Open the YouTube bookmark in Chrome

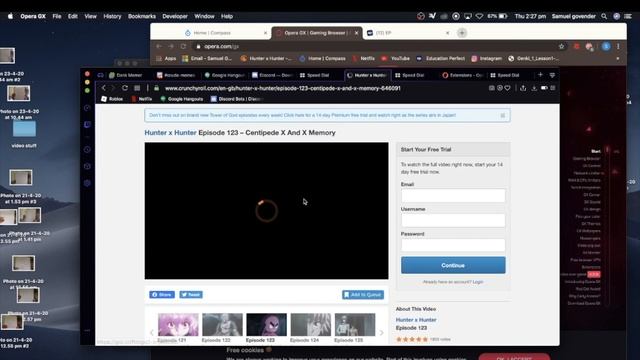(x=396, y=58)
